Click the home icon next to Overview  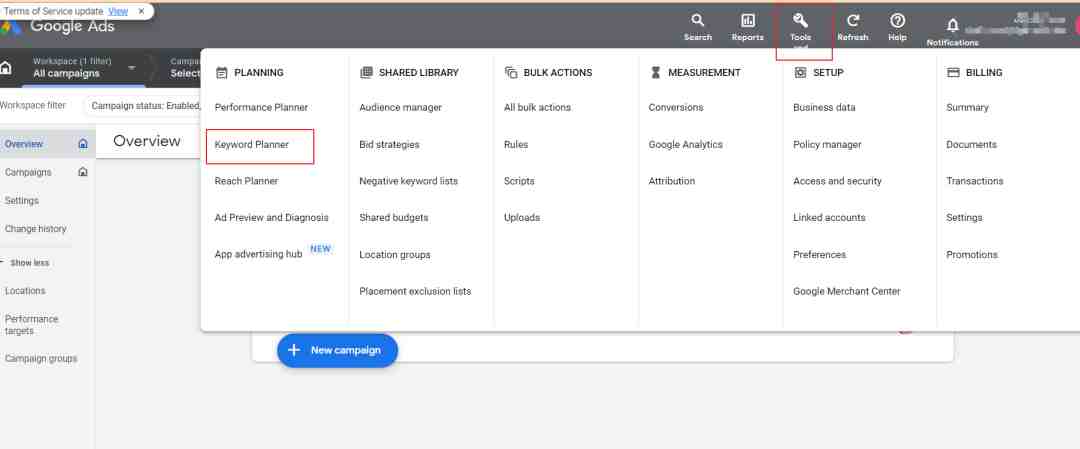[x=83, y=144]
